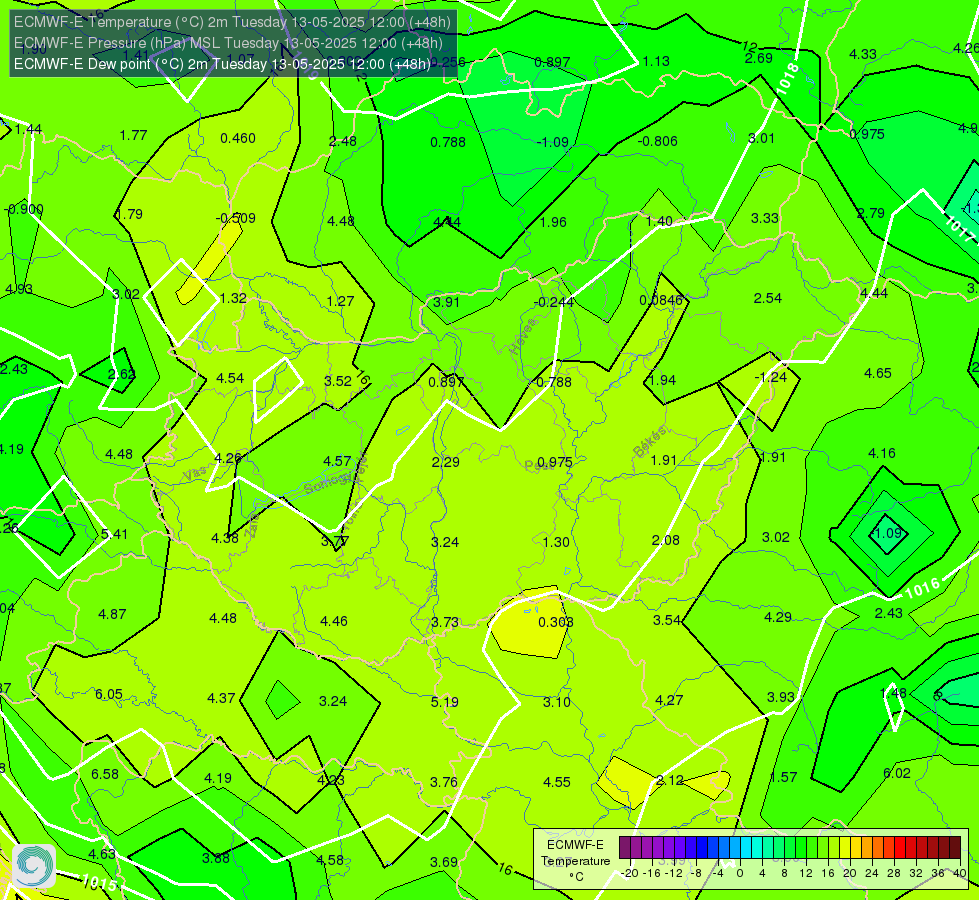Click the 1016 isobar label
This screenshot has height=900, width=979.
(922, 588)
